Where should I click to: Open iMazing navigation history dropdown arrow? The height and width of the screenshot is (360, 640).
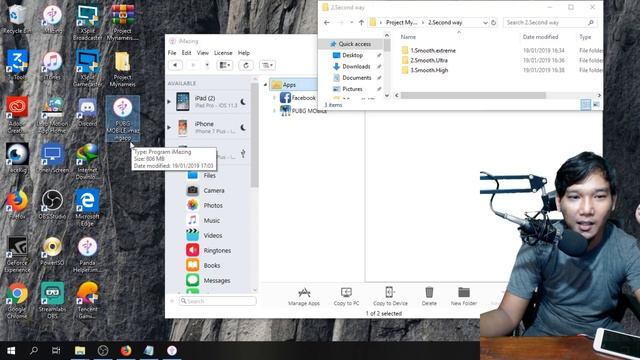(x=207, y=65)
